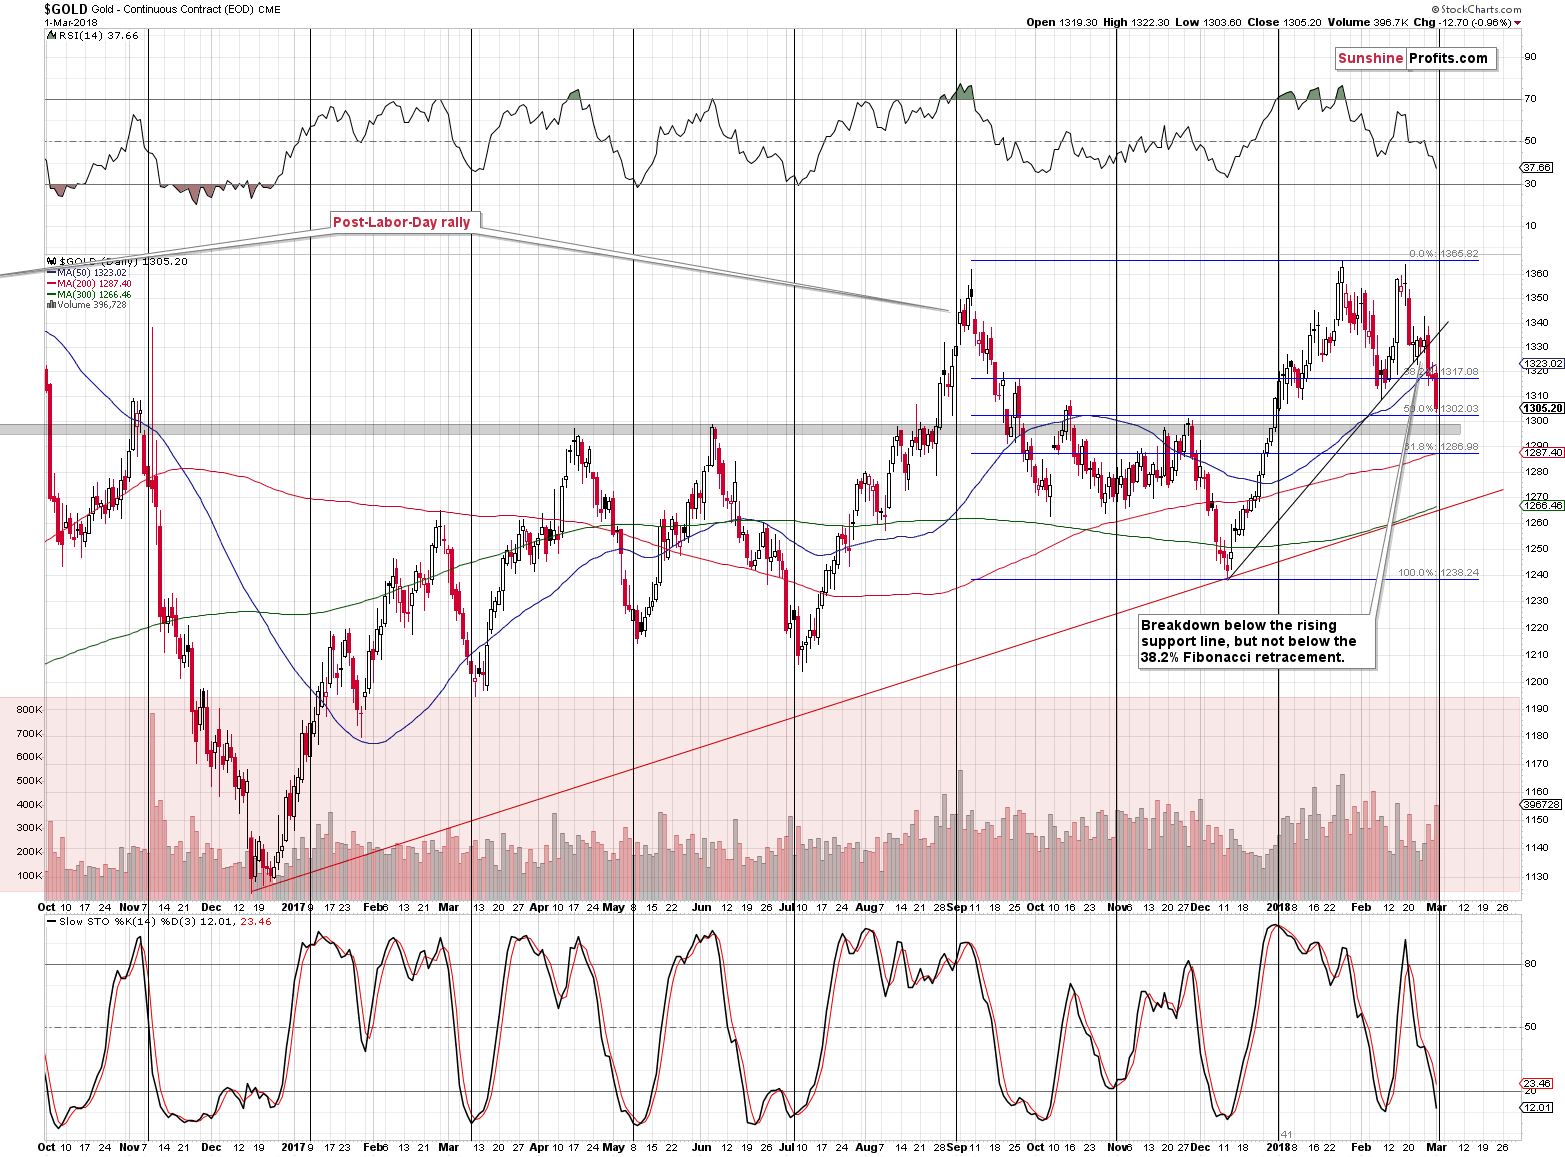Click the 100K volume axis label
Screen dimensions: 1565x1157
click(x=29, y=876)
